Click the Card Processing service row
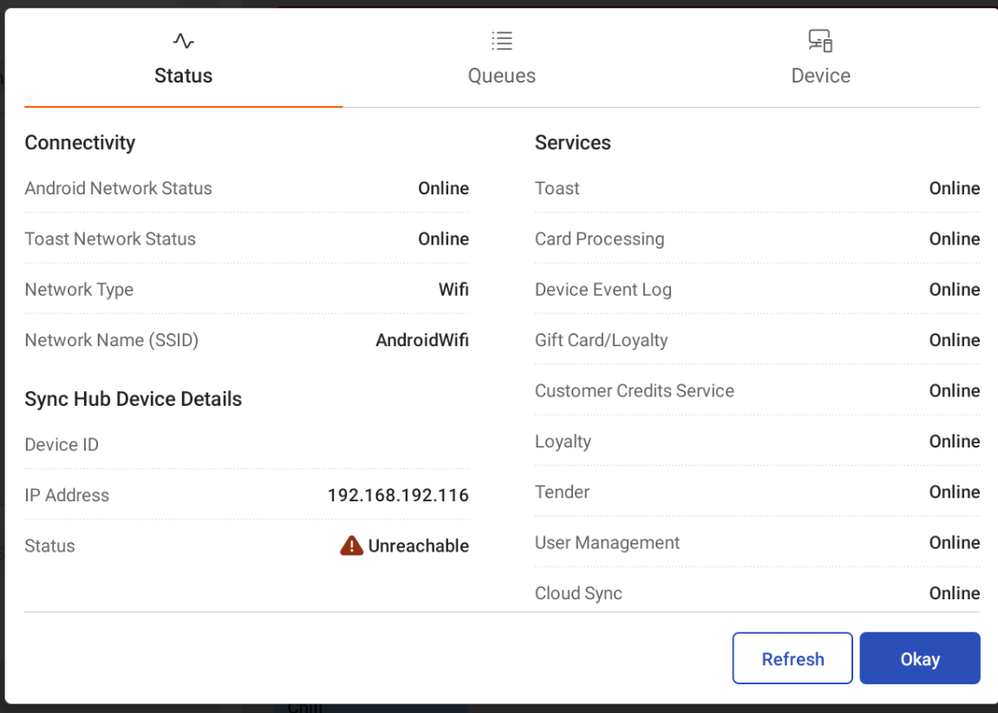 [757, 239]
